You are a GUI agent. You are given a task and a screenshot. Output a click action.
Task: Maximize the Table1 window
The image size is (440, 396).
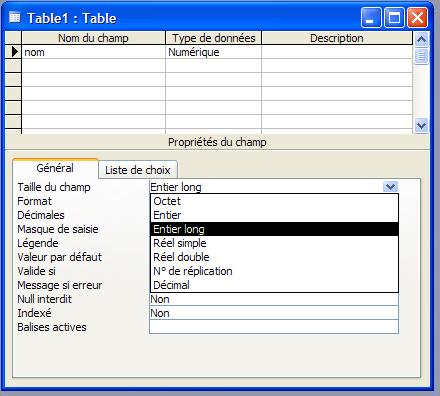click(x=394, y=18)
